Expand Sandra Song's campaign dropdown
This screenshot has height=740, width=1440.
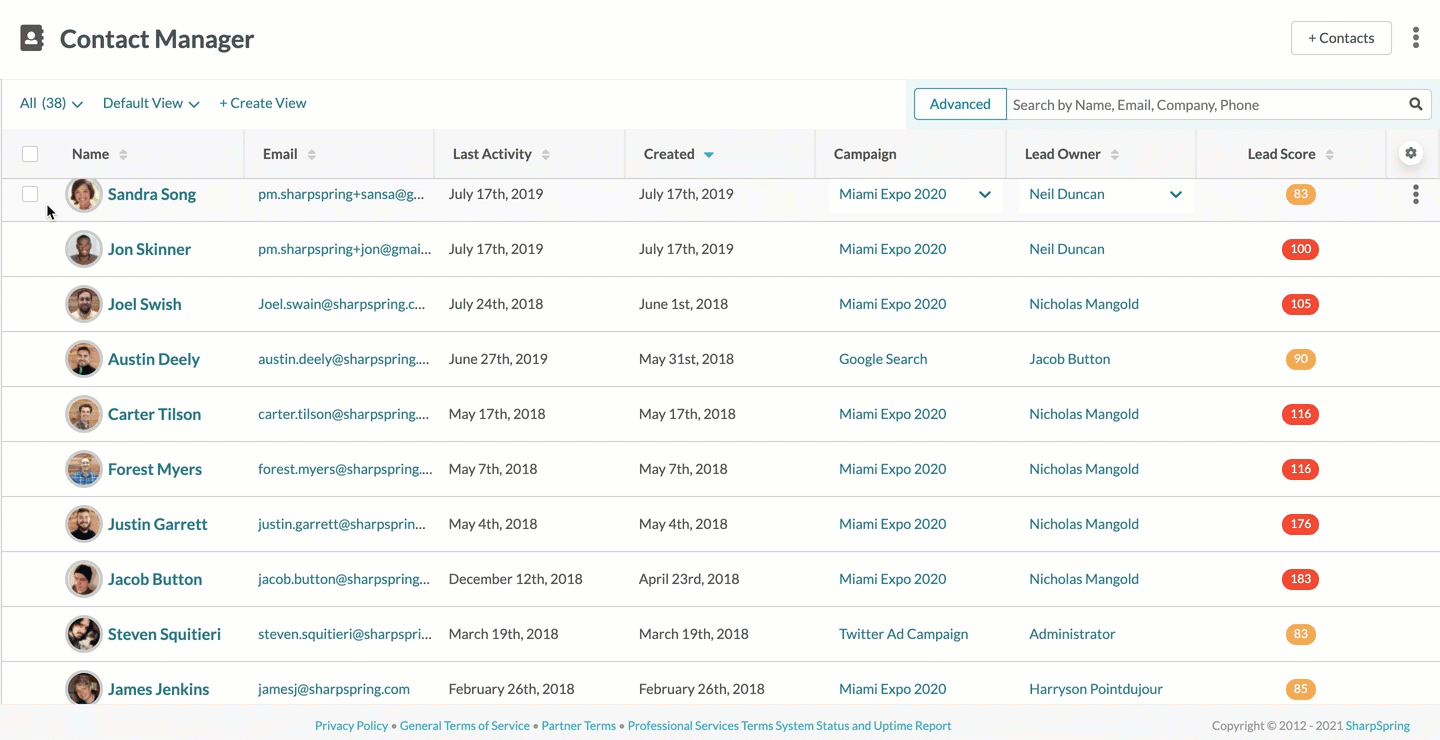click(984, 195)
